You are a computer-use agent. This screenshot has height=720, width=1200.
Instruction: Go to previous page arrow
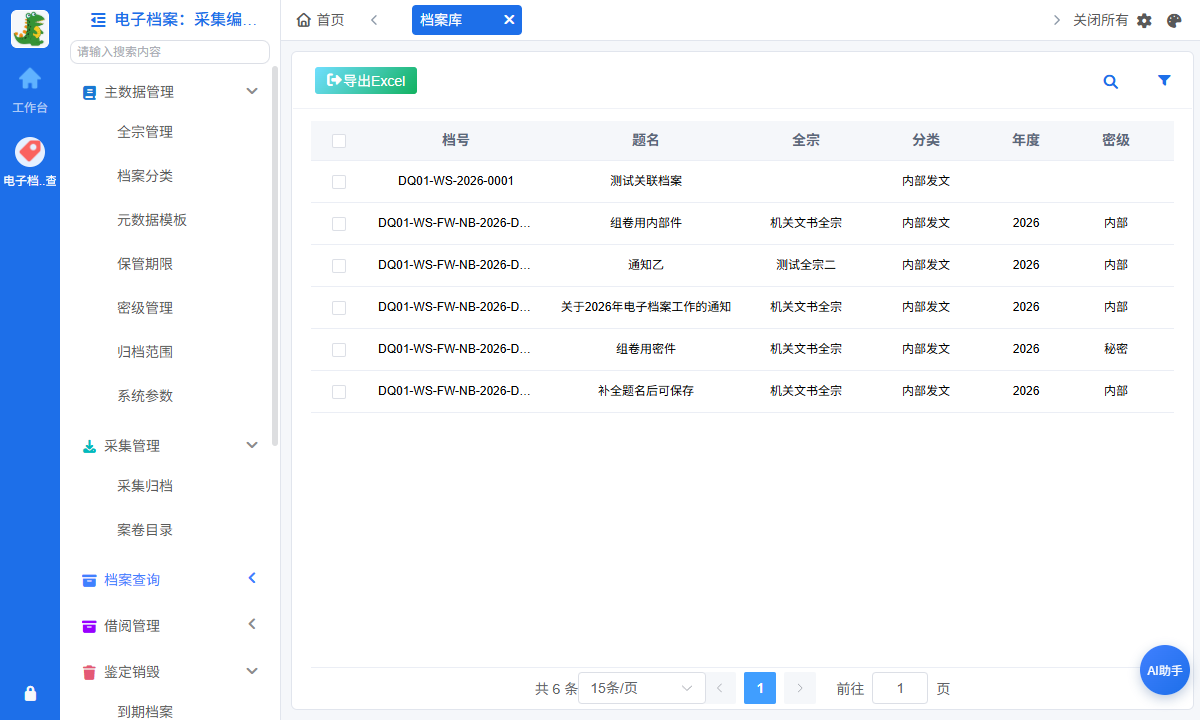coord(721,688)
